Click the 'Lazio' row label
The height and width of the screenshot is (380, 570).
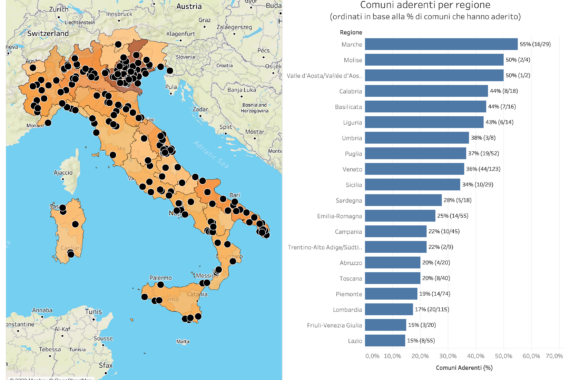pos(355,341)
